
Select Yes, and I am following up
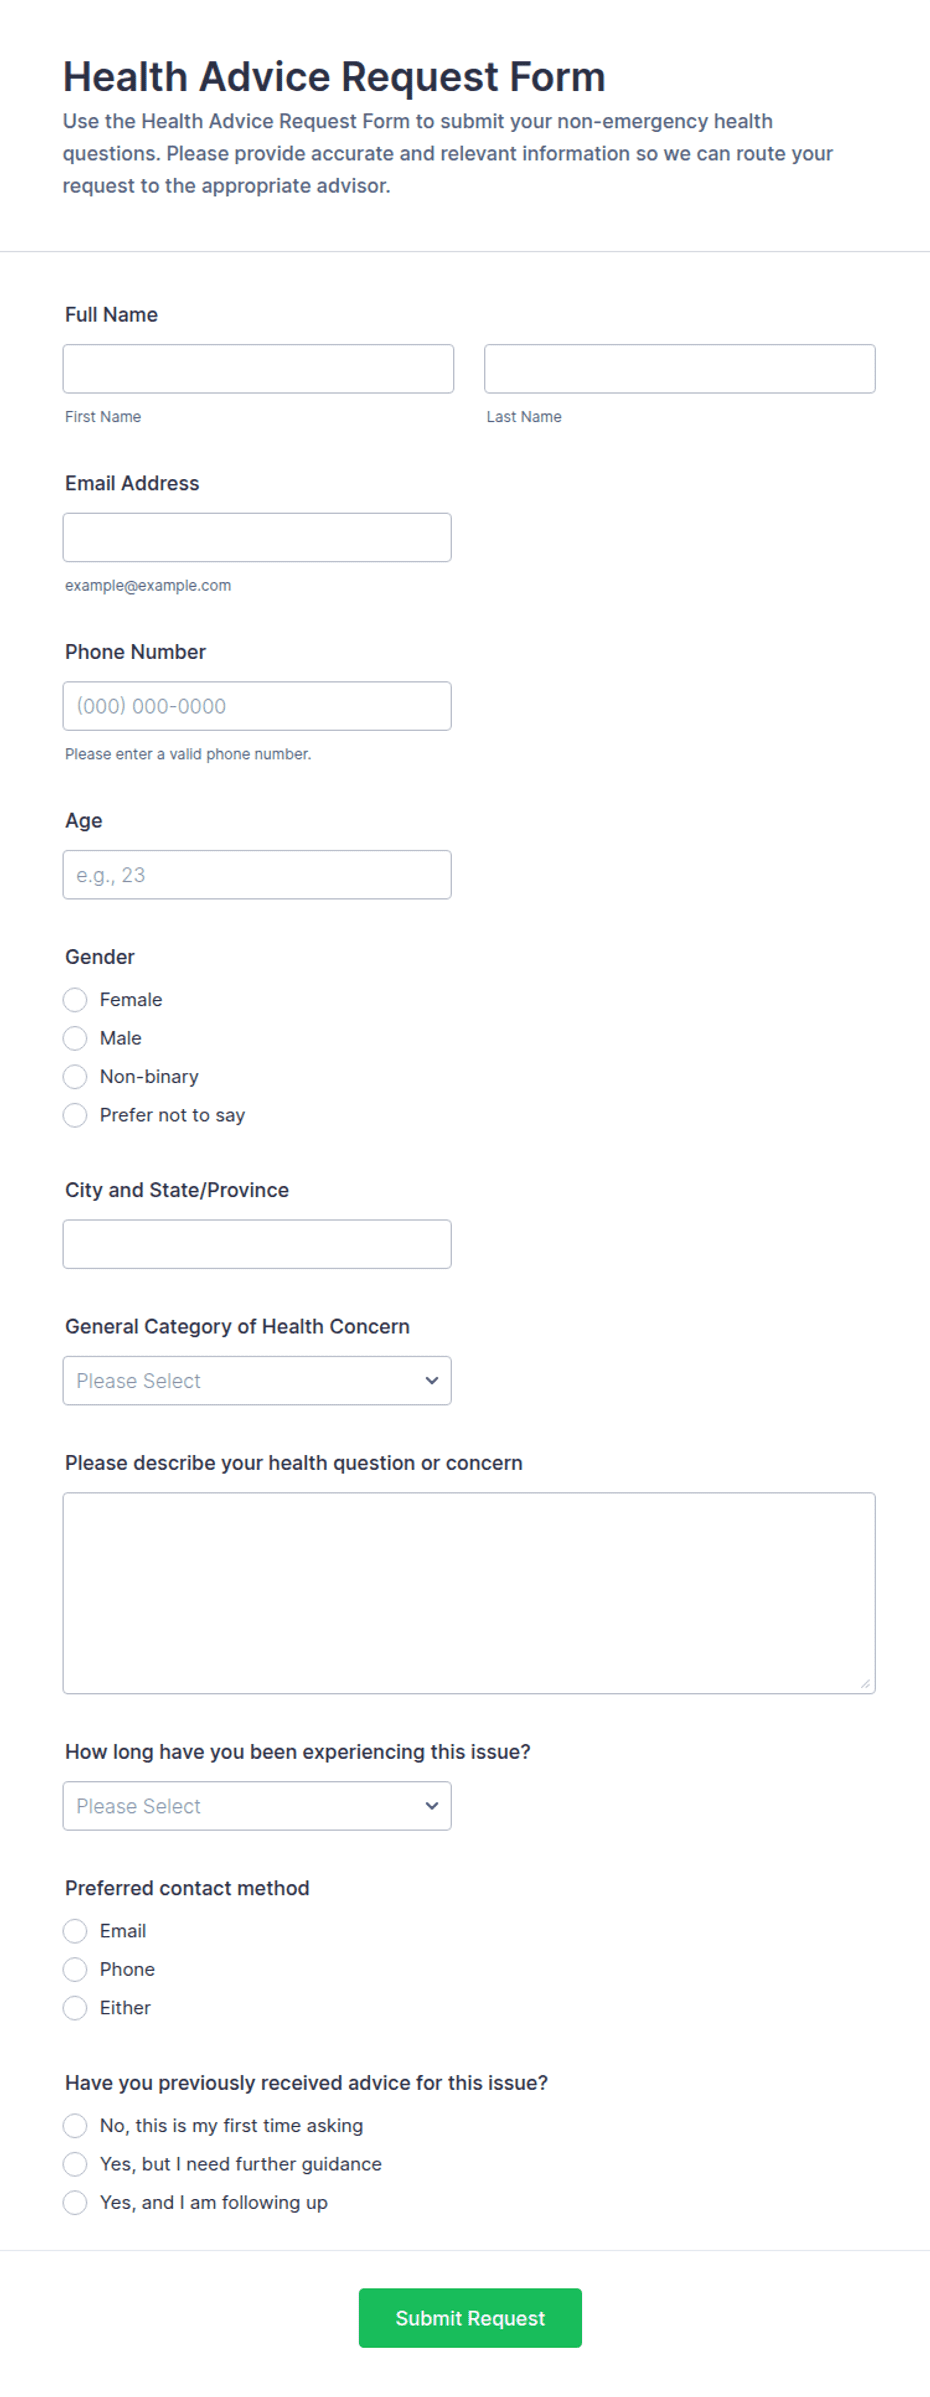click(75, 2203)
